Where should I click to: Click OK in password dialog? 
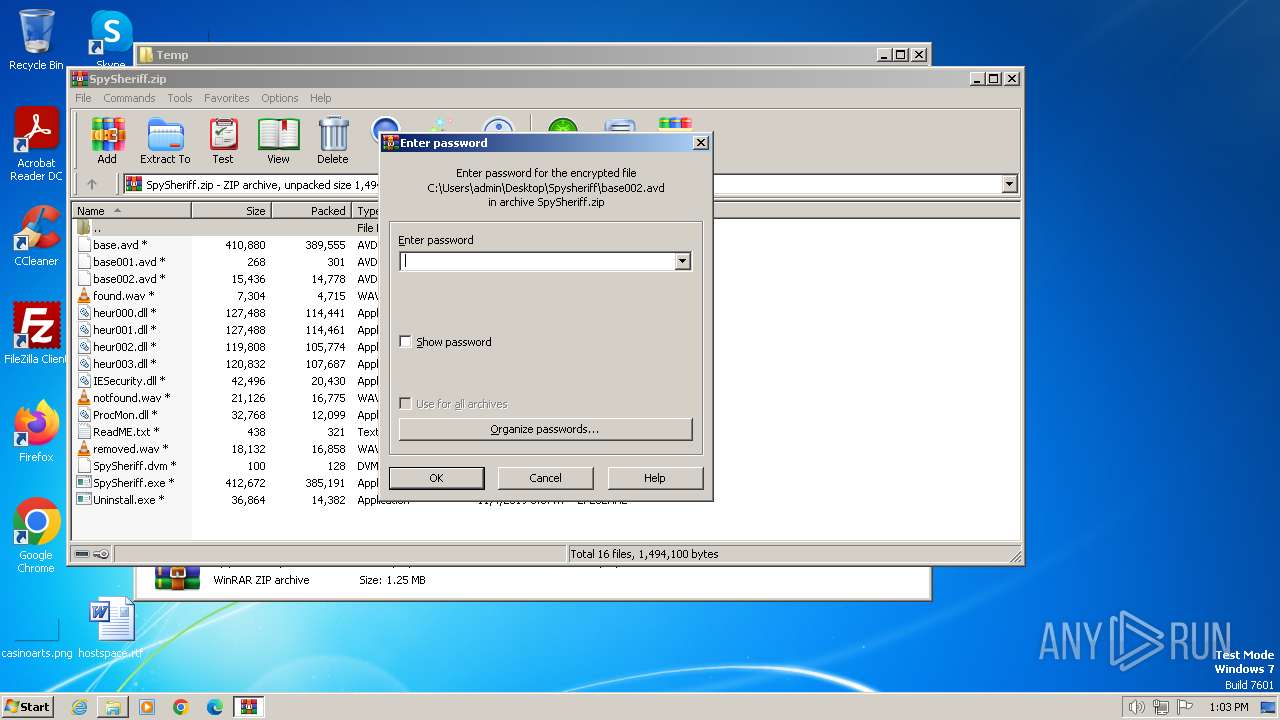coord(436,478)
